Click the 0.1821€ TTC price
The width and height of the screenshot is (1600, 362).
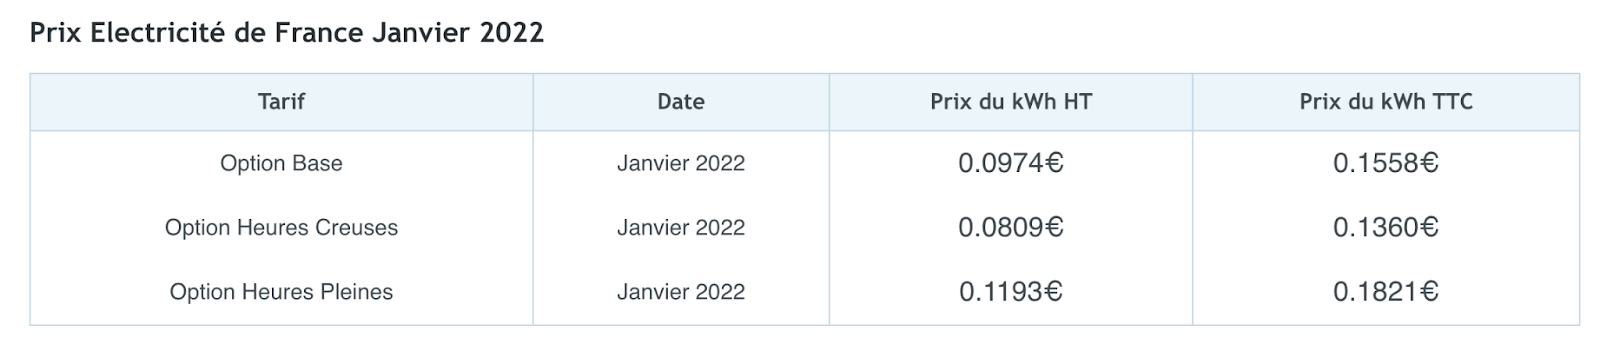(x=1386, y=292)
